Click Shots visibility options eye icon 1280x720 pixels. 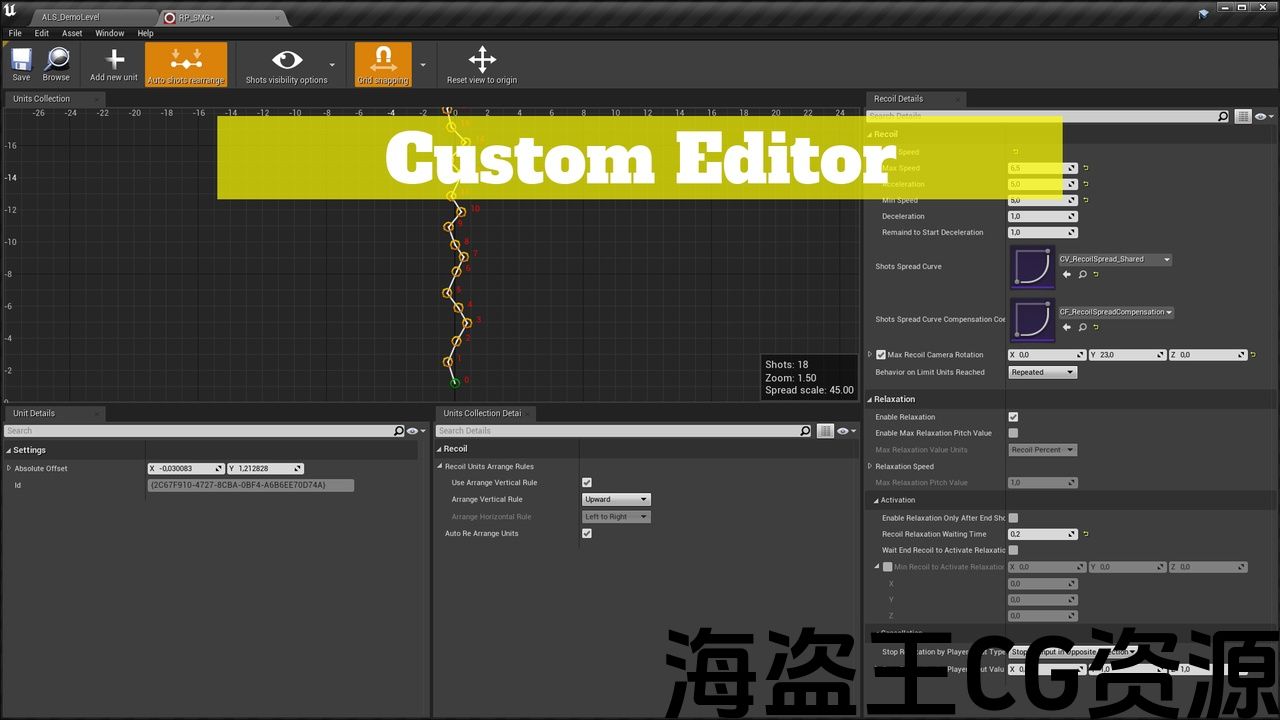click(x=286, y=61)
